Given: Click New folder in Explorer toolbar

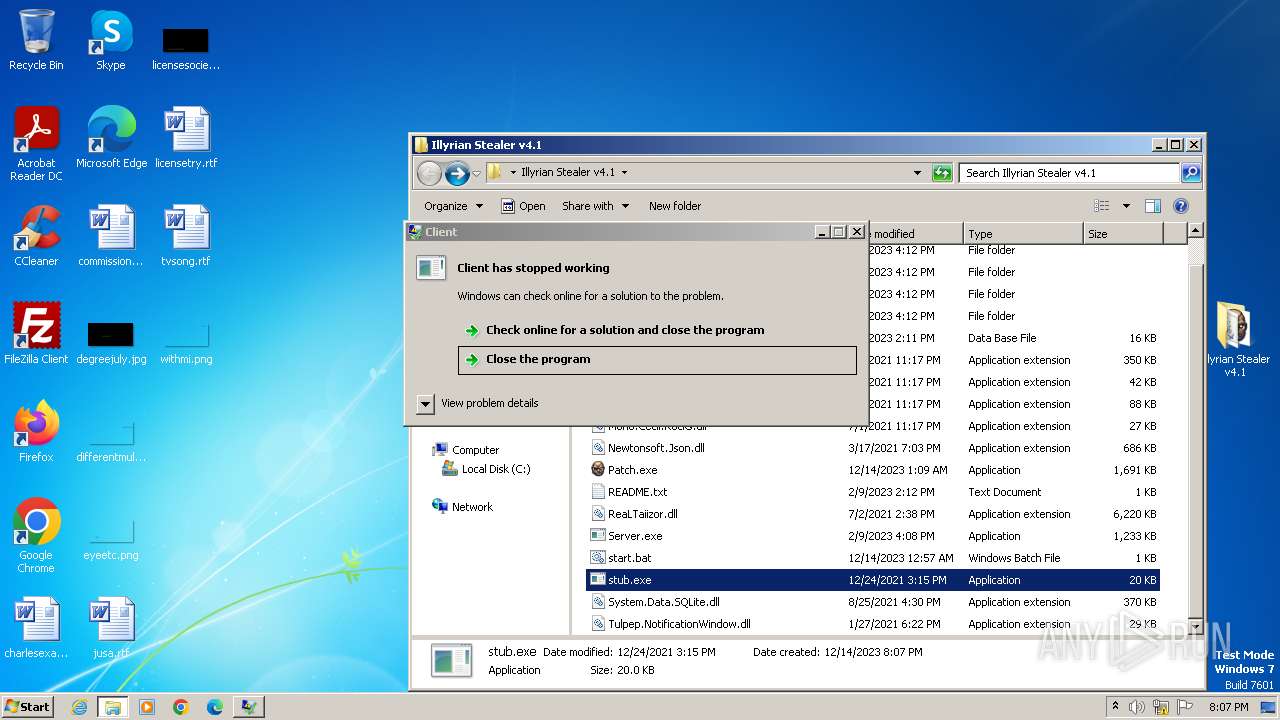Looking at the screenshot, I should pyautogui.click(x=675, y=206).
